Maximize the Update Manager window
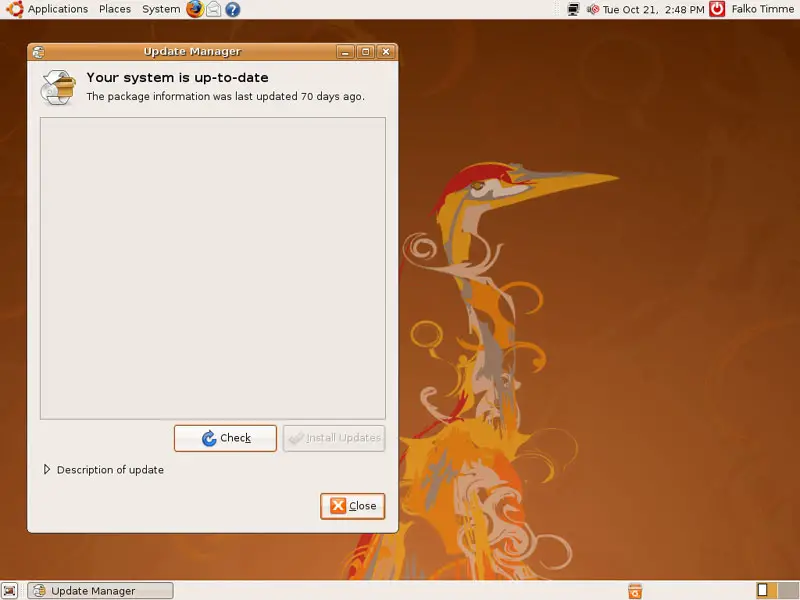Image resolution: width=800 pixels, height=600 pixels. click(365, 52)
